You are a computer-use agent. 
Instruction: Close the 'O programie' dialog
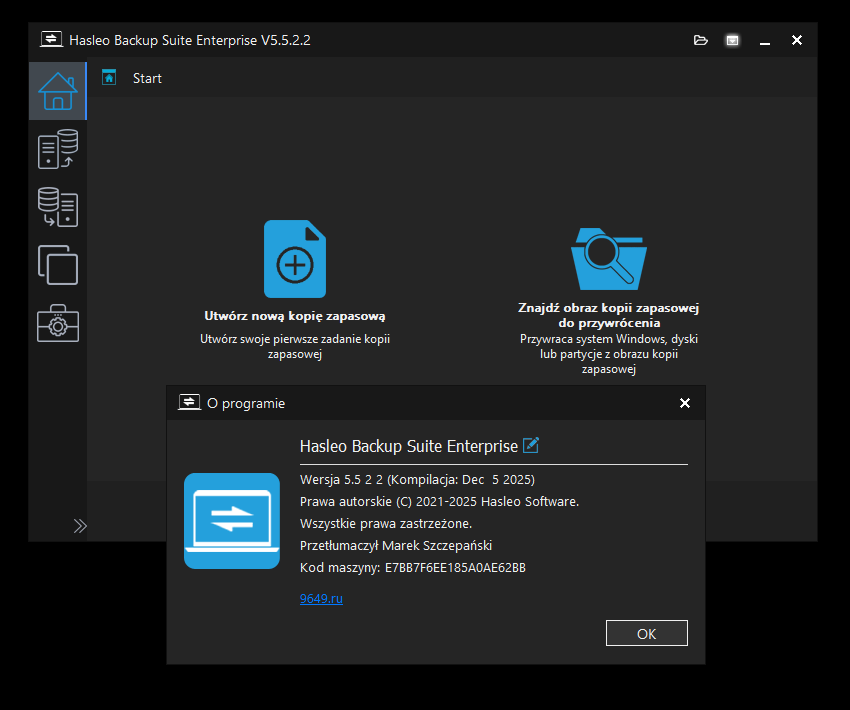coord(685,403)
